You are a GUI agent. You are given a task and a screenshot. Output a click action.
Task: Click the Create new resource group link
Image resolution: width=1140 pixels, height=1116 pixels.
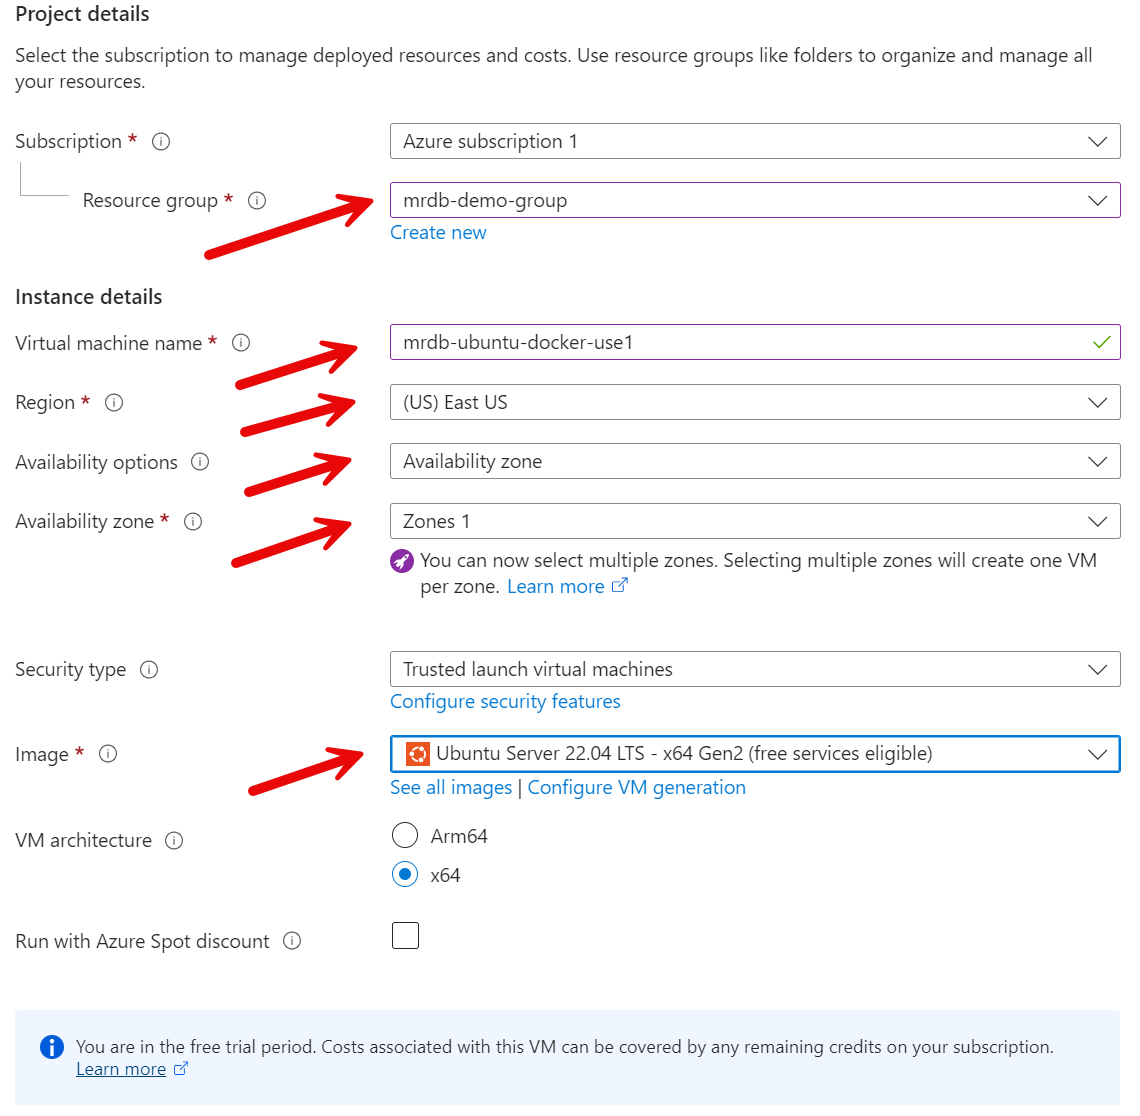[438, 233]
